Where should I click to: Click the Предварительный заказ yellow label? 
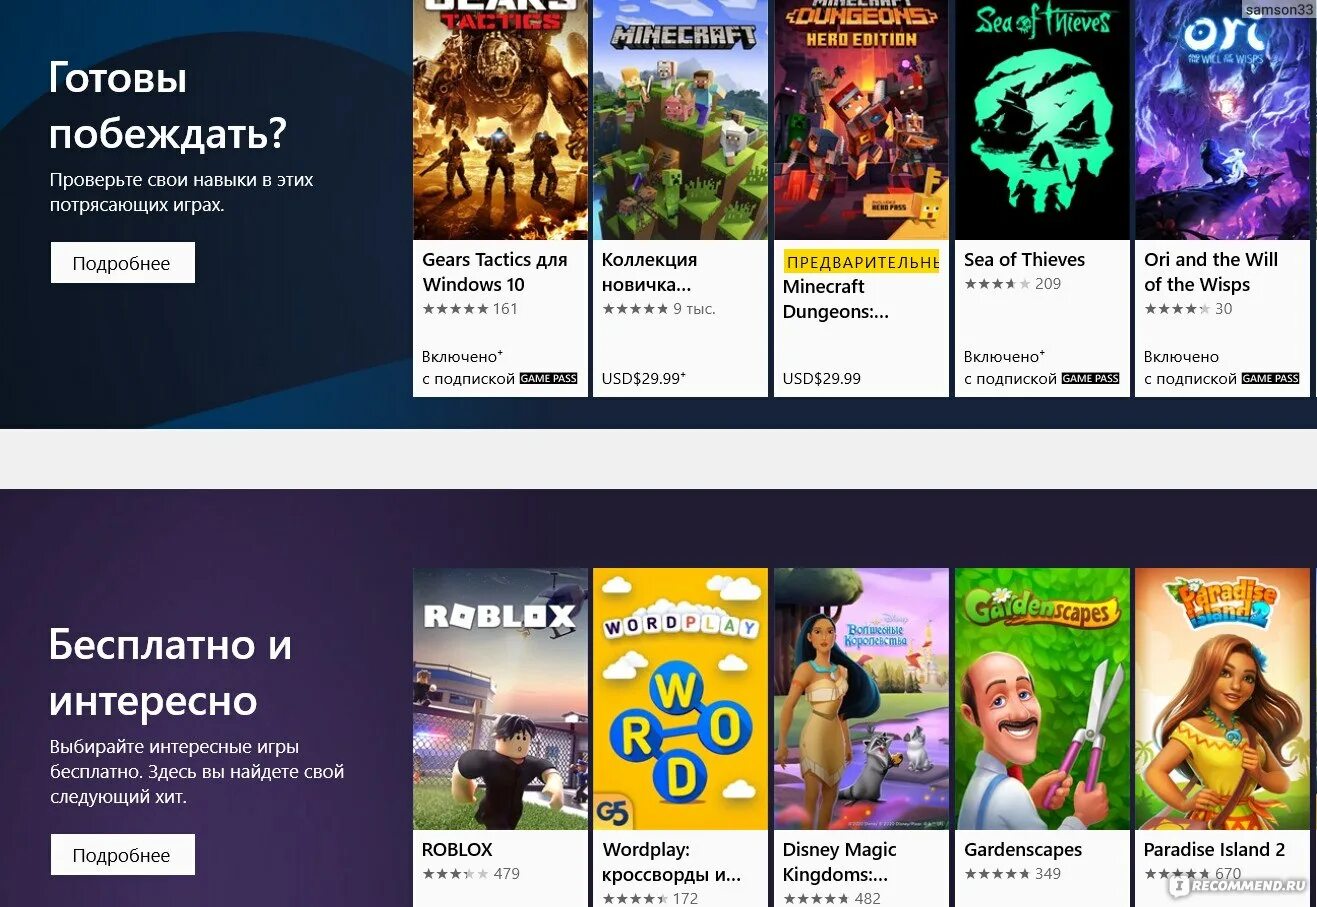[861, 262]
